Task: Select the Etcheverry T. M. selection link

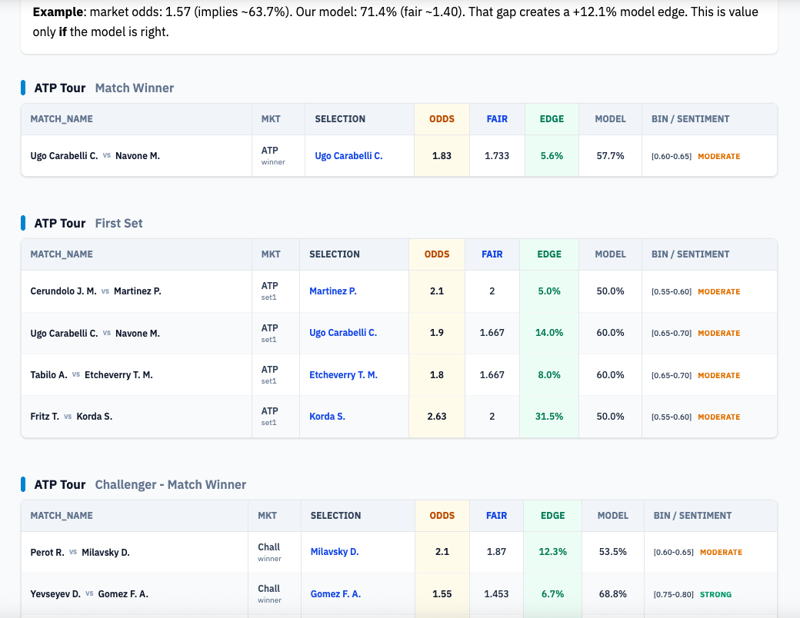Action: tap(343, 375)
